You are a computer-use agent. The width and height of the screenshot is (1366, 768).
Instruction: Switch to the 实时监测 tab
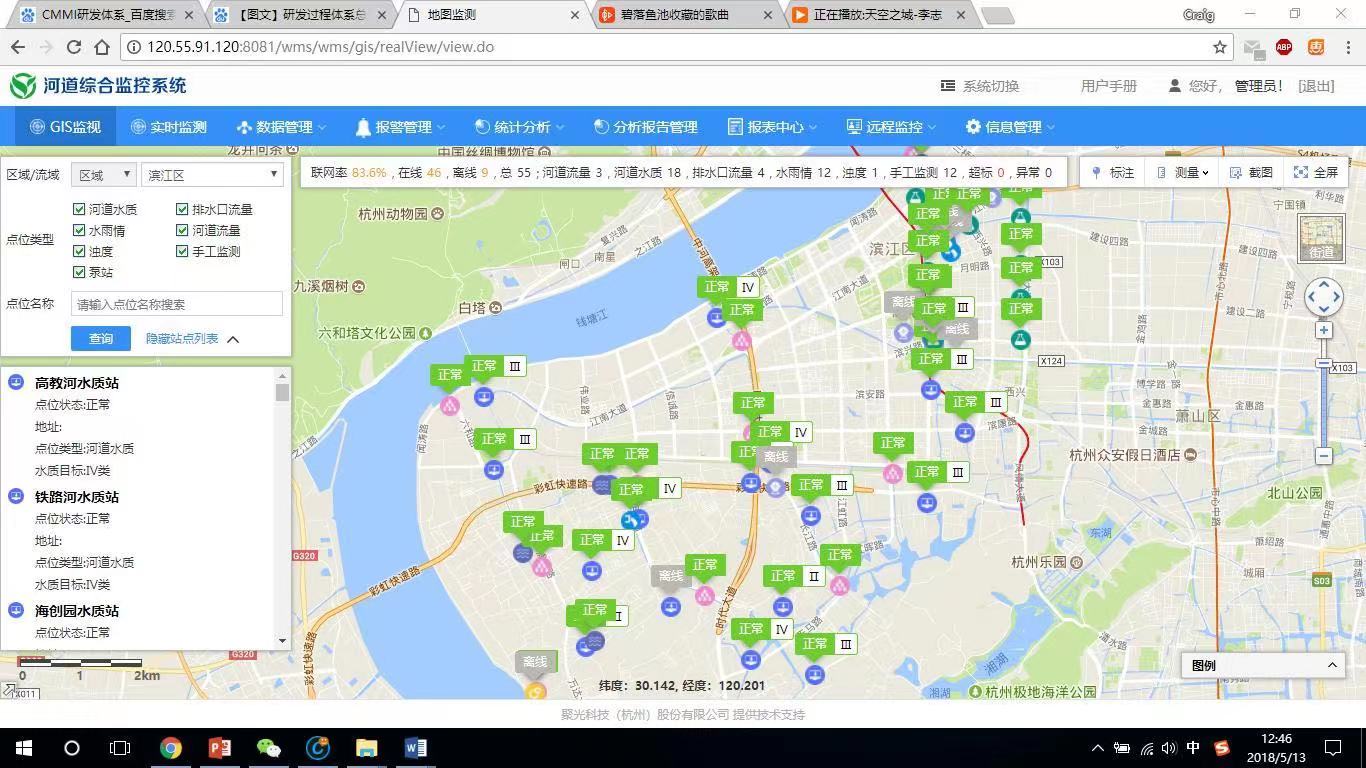pos(170,127)
